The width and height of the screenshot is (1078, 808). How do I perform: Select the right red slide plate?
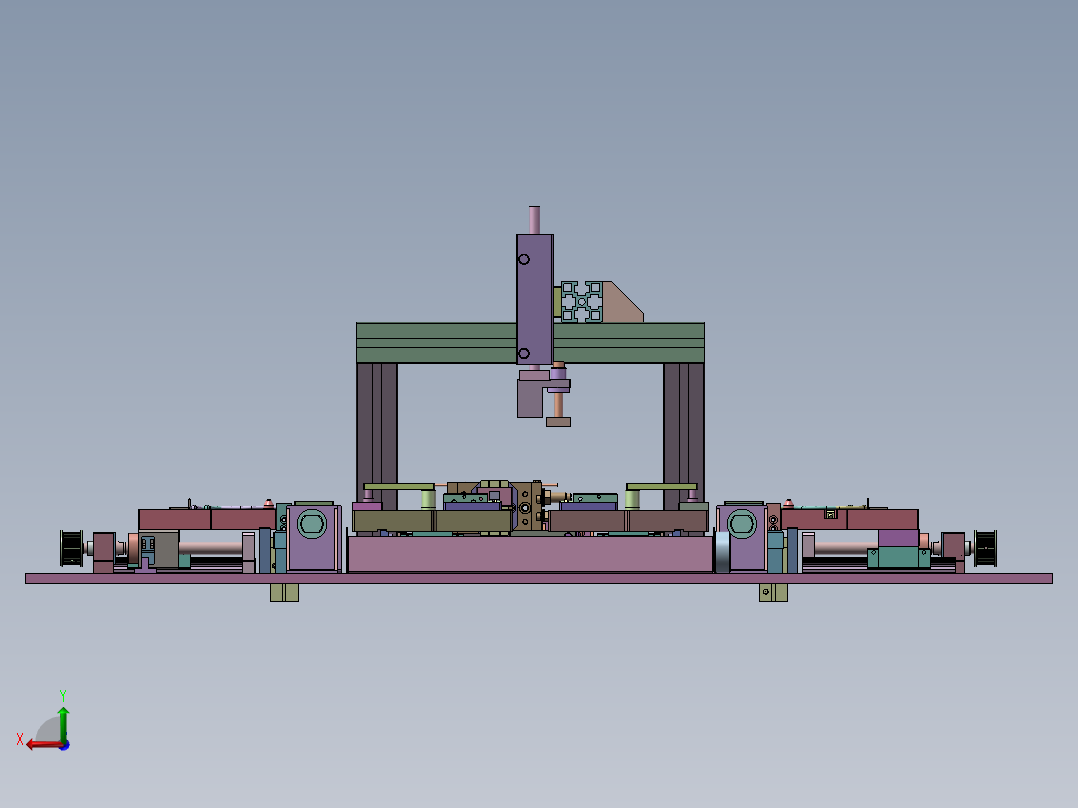(x=849, y=519)
